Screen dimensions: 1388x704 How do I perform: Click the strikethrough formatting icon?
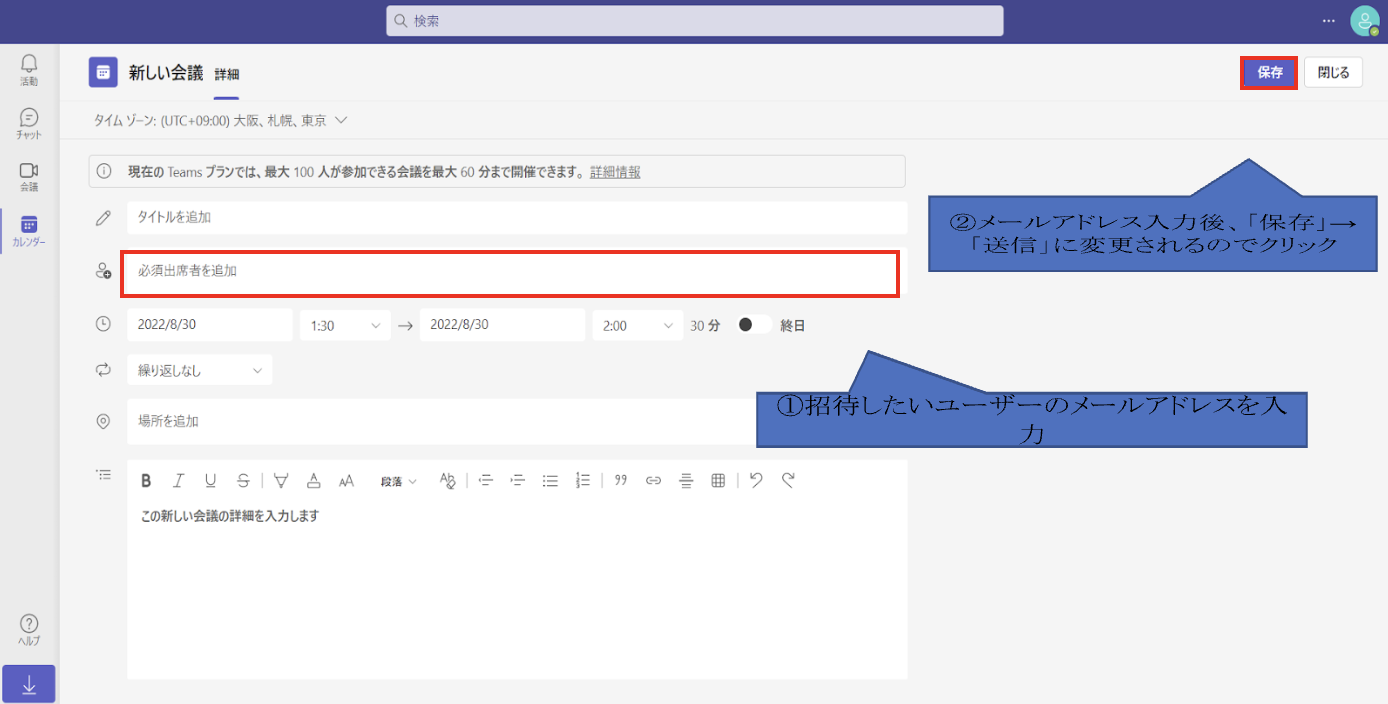(x=243, y=481)
